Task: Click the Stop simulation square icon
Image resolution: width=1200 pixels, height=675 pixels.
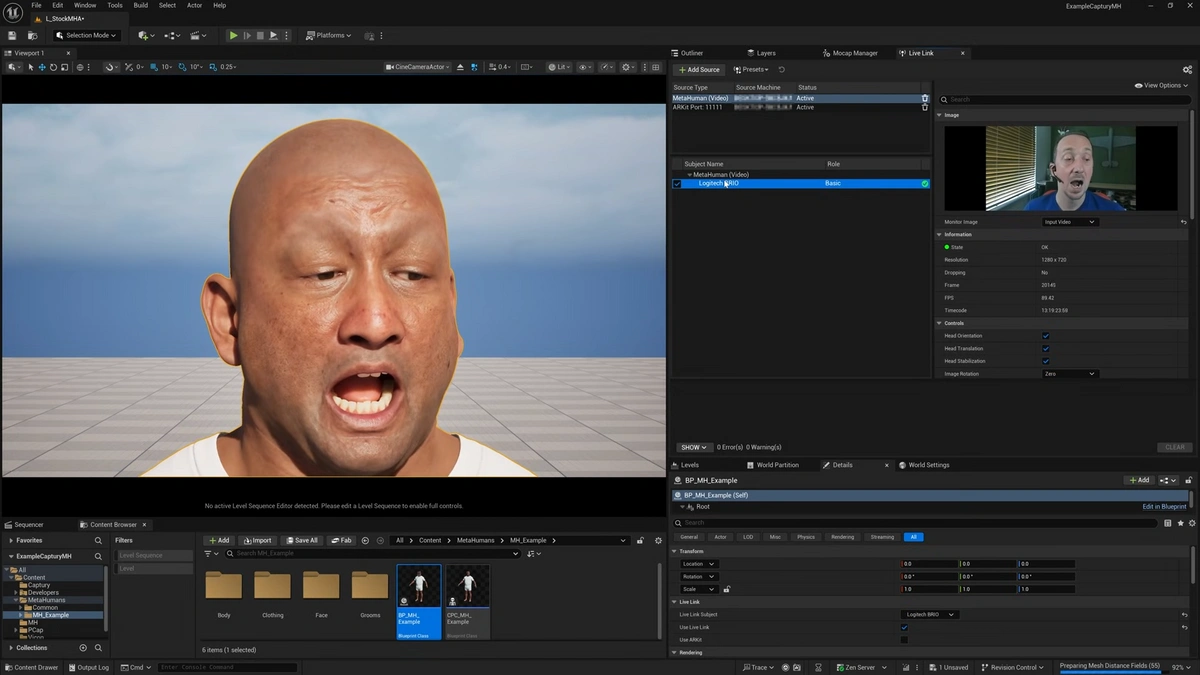Action: (x=260, y=35)
